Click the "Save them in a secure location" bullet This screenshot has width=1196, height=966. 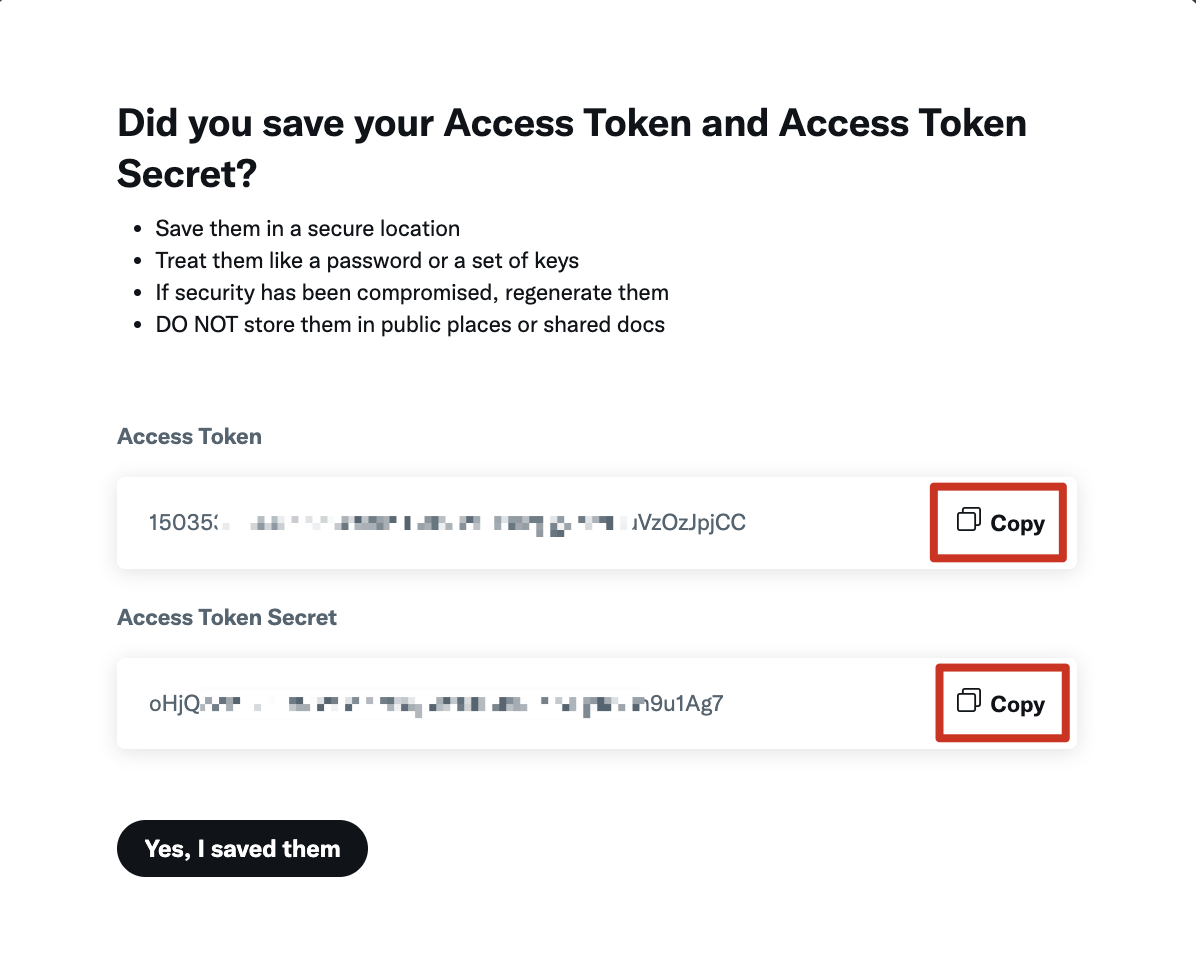(x=307, y=229)
